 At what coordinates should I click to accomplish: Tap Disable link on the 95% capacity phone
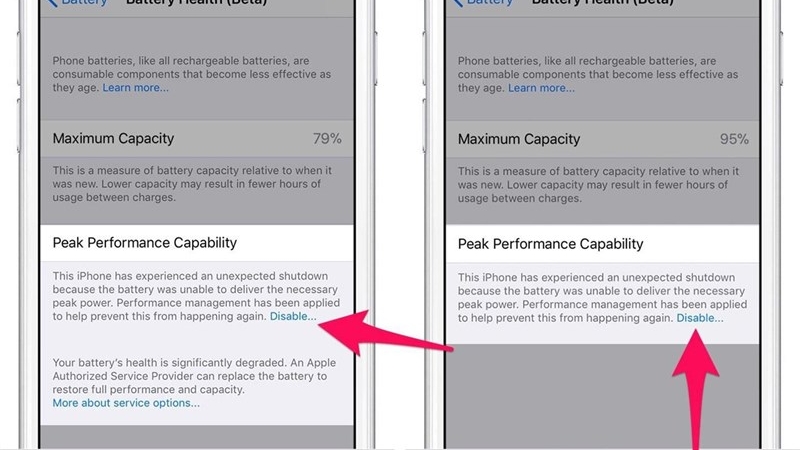click(699, 318)
